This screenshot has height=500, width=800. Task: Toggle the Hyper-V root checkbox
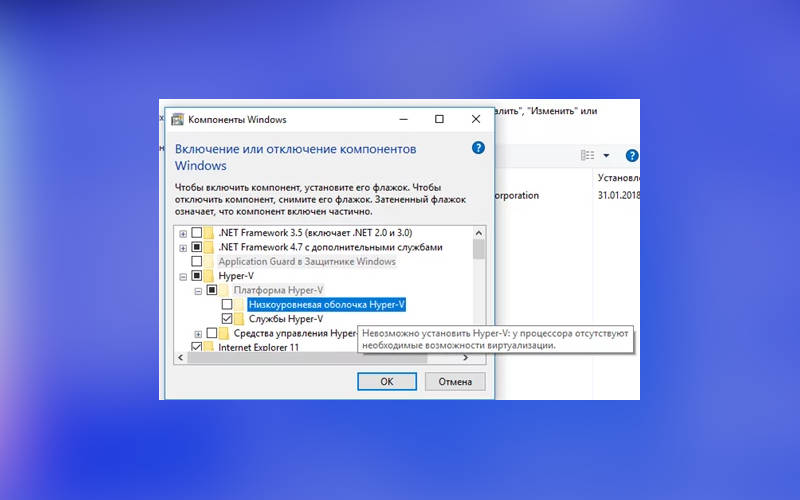(196, 276)
